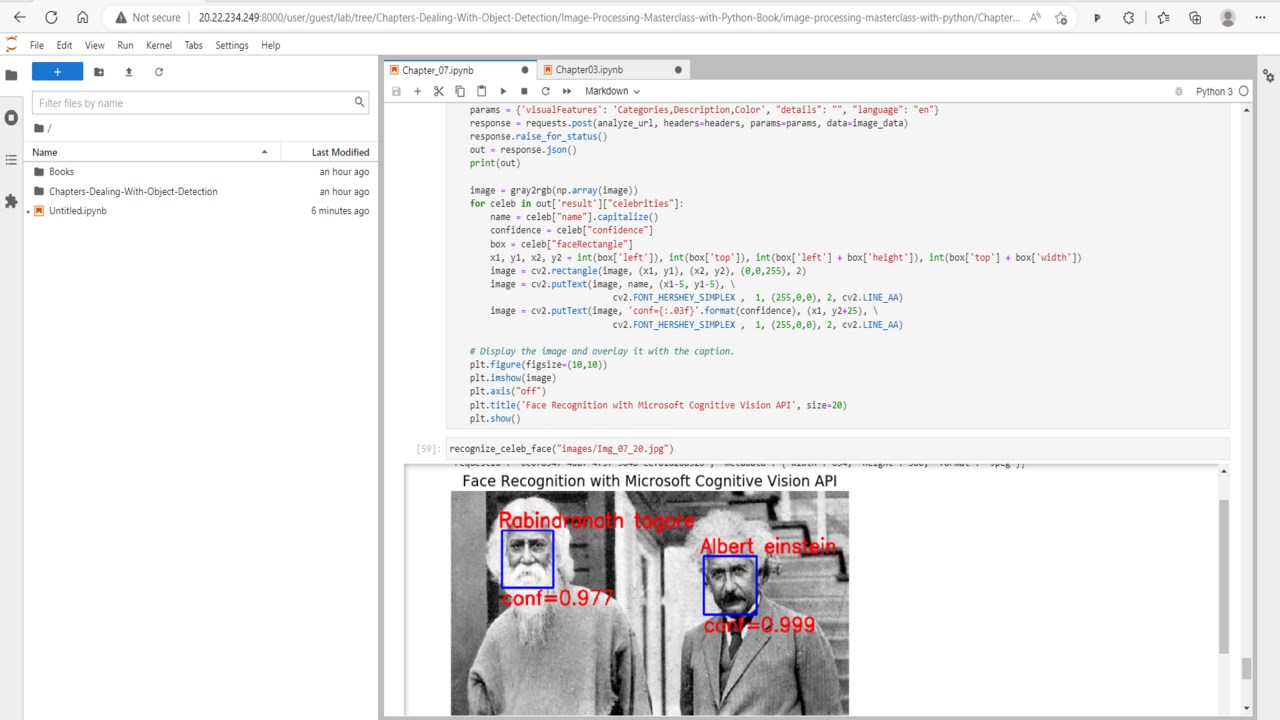Screen dimensions: 1280x720
Task: Open the View menu
Action: pos(94,45)
